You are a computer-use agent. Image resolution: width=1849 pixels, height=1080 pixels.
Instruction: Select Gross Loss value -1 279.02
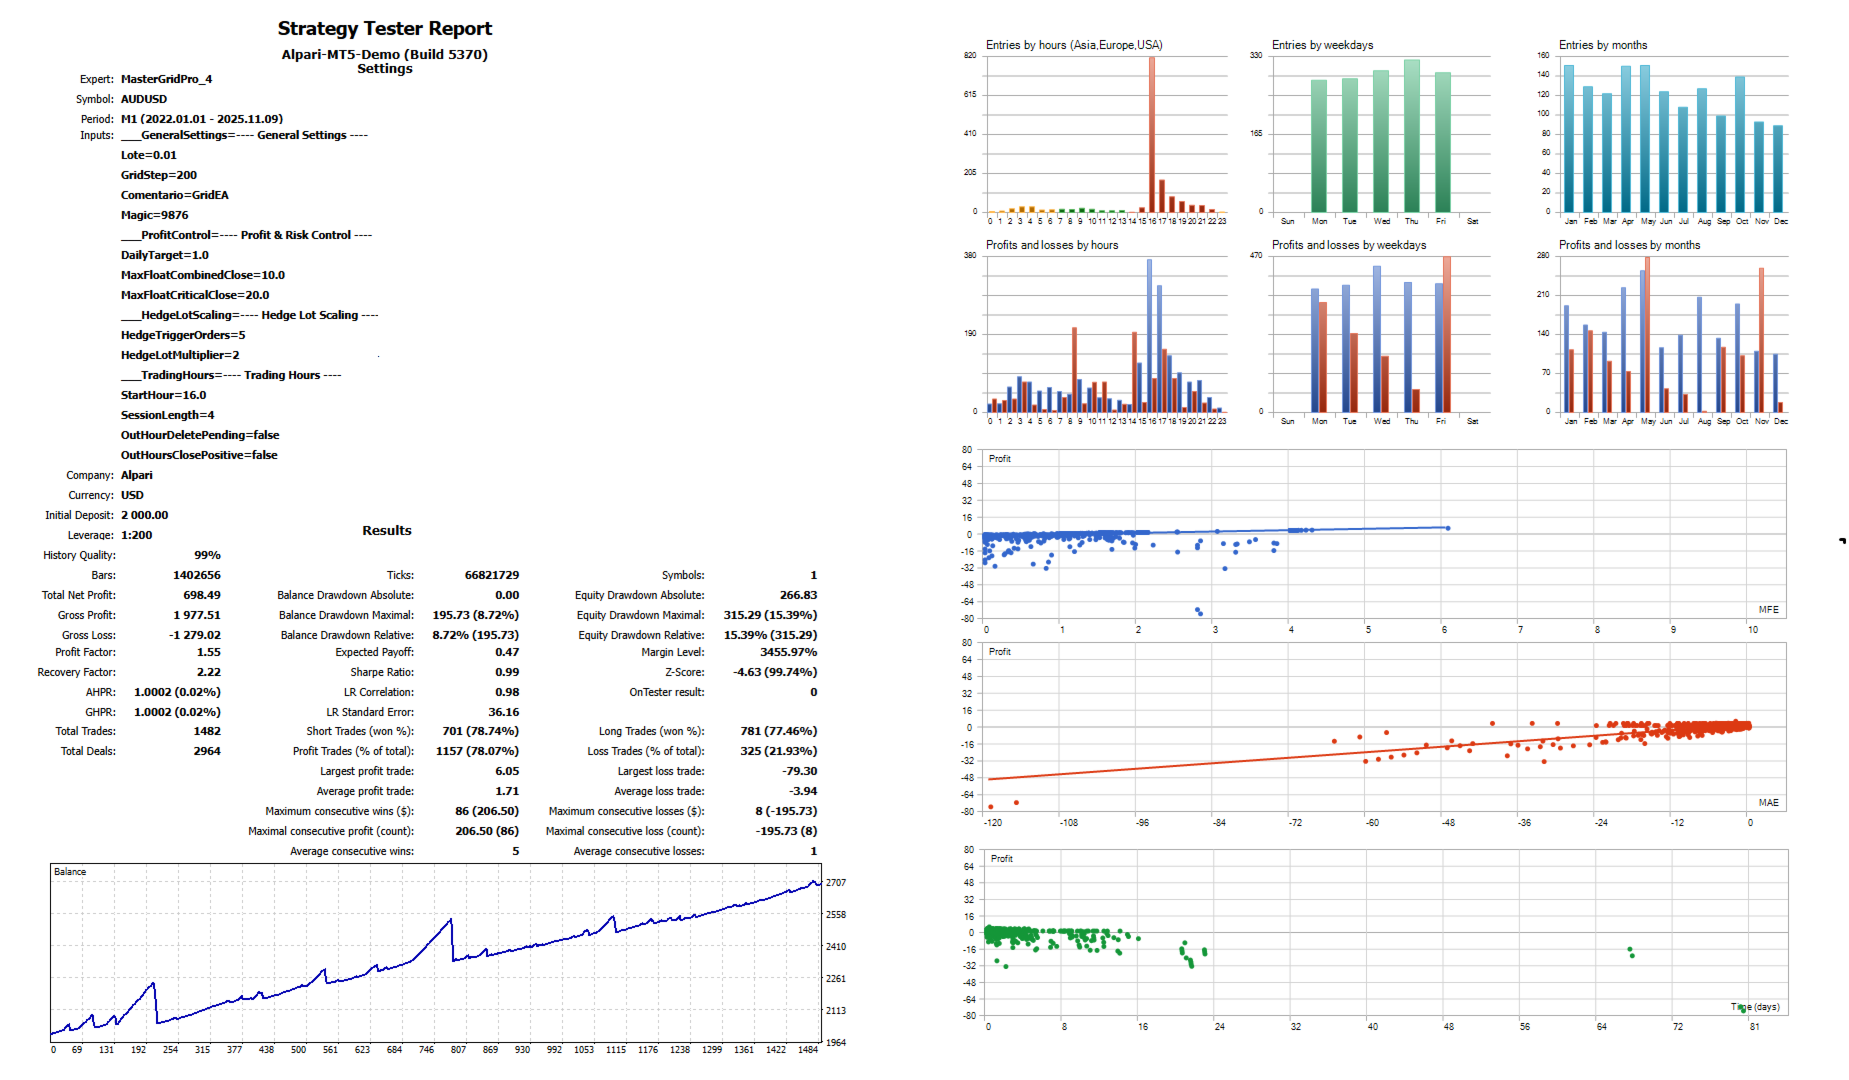coord(195,635)
